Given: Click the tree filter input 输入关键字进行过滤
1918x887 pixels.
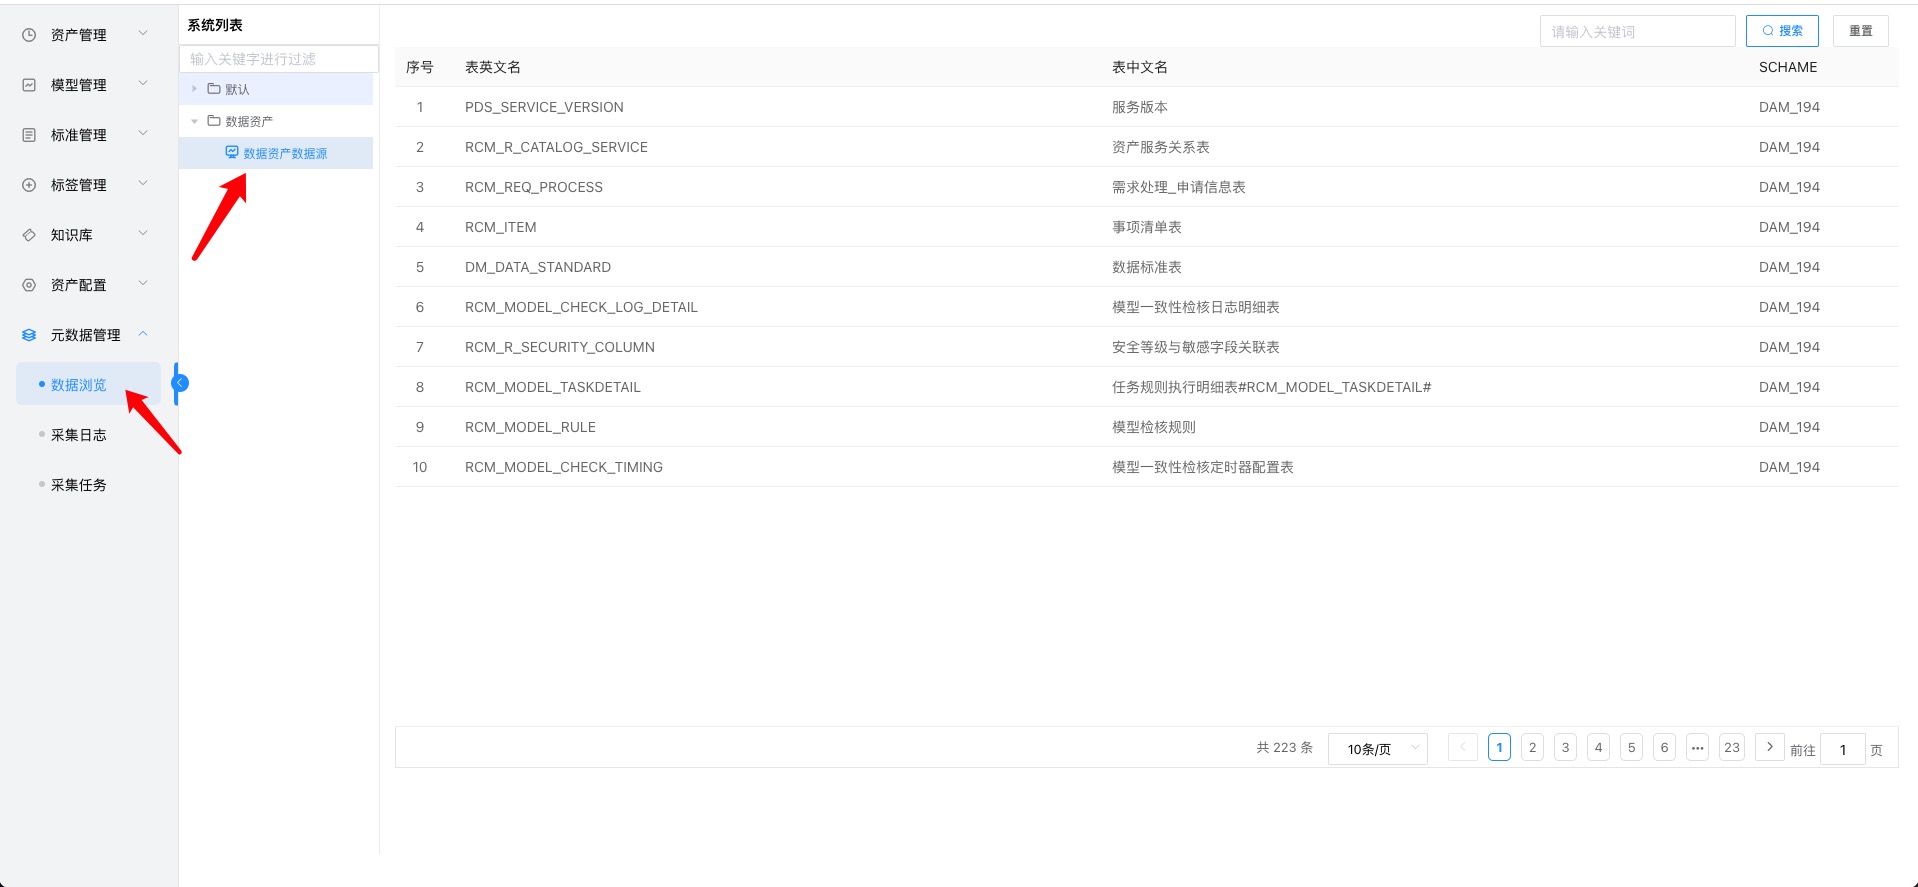Looking at the screenshot, I should coord(279,59).
